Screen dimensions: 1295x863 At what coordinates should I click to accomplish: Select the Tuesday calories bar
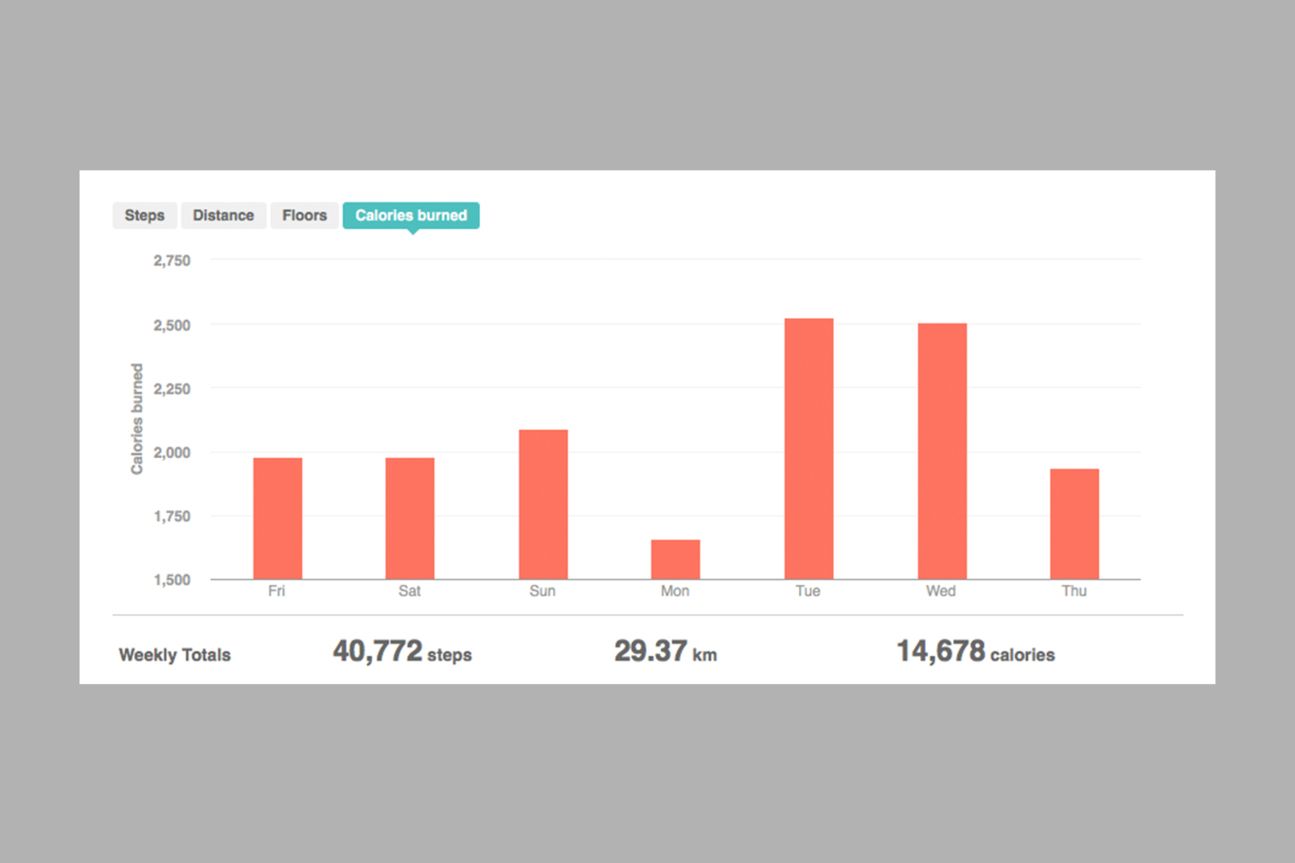coord(809,449)
